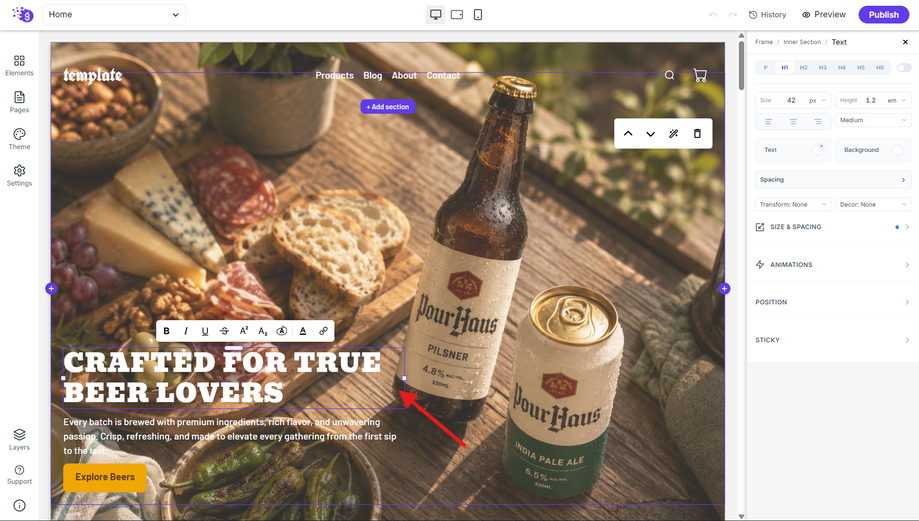The image size is (919, 521).
Task: Click About in the site navigation
Action: click(404, 76)
